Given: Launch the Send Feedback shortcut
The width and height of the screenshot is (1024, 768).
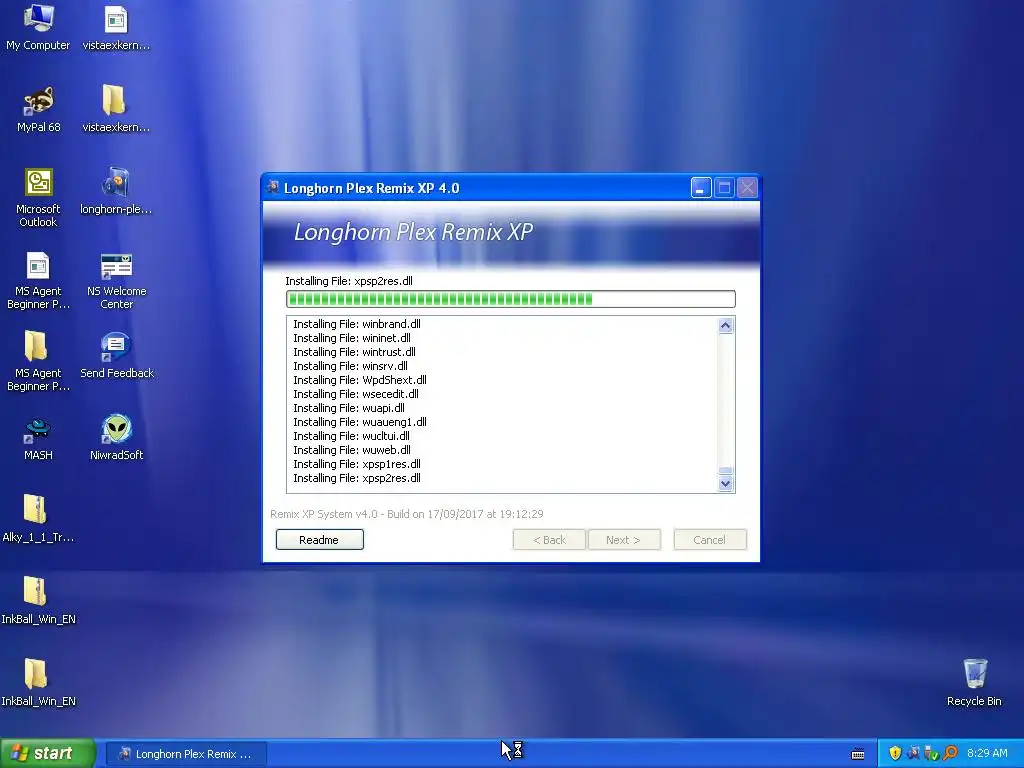Looking at the screenshot, I should 116,355.
